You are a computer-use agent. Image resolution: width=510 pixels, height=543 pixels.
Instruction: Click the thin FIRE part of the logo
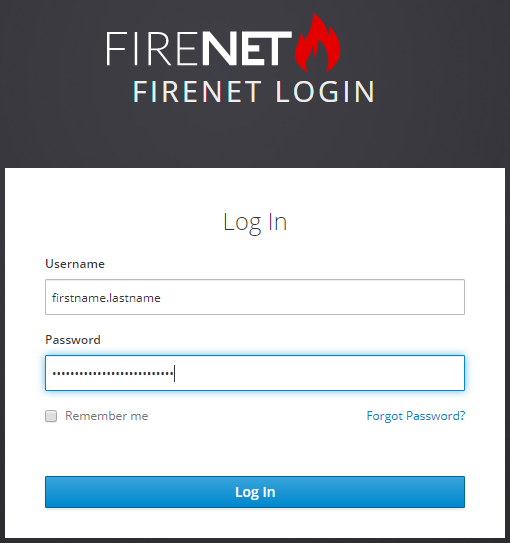[151, 48]
